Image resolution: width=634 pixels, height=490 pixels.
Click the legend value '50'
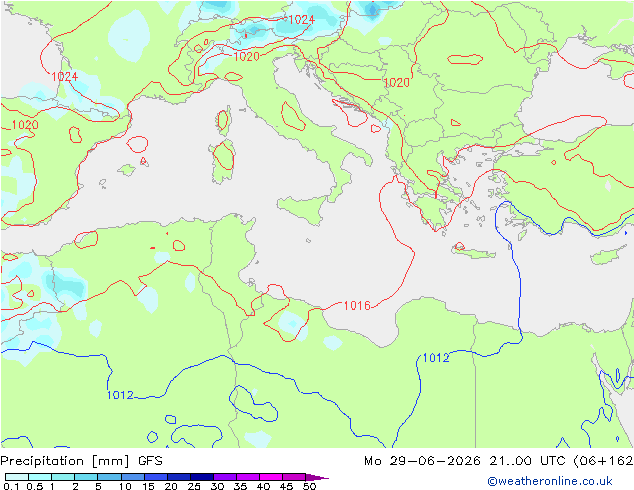coord(309,486)
